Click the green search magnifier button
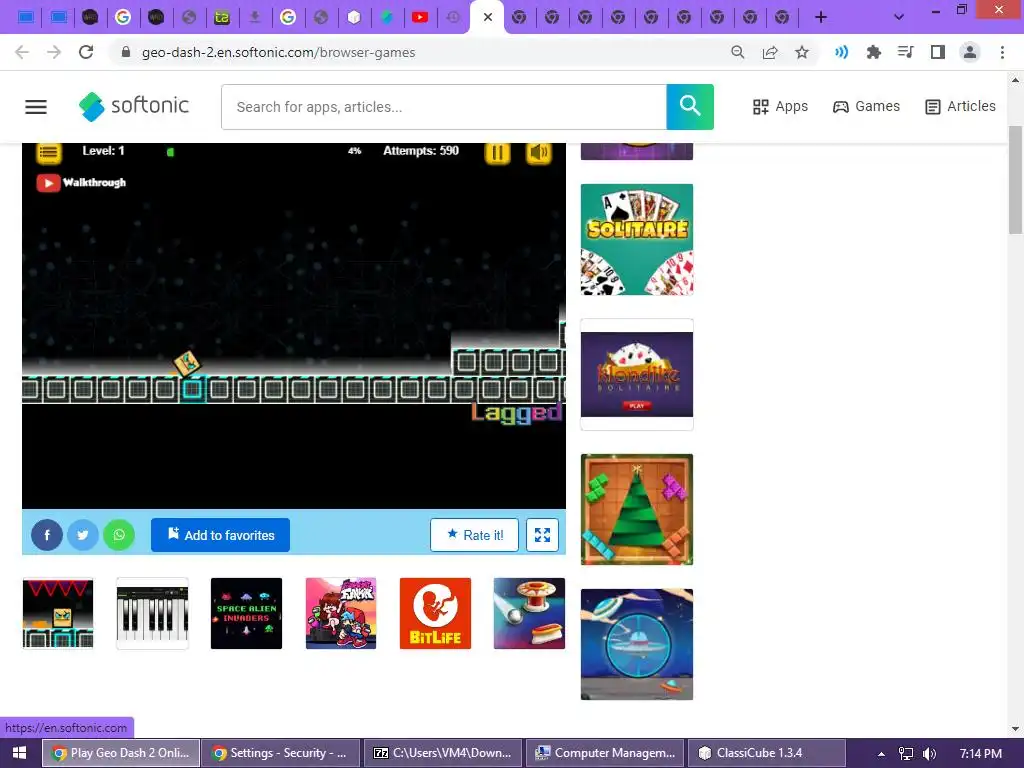The image size is (1024, 768). [x=690, y=107]
